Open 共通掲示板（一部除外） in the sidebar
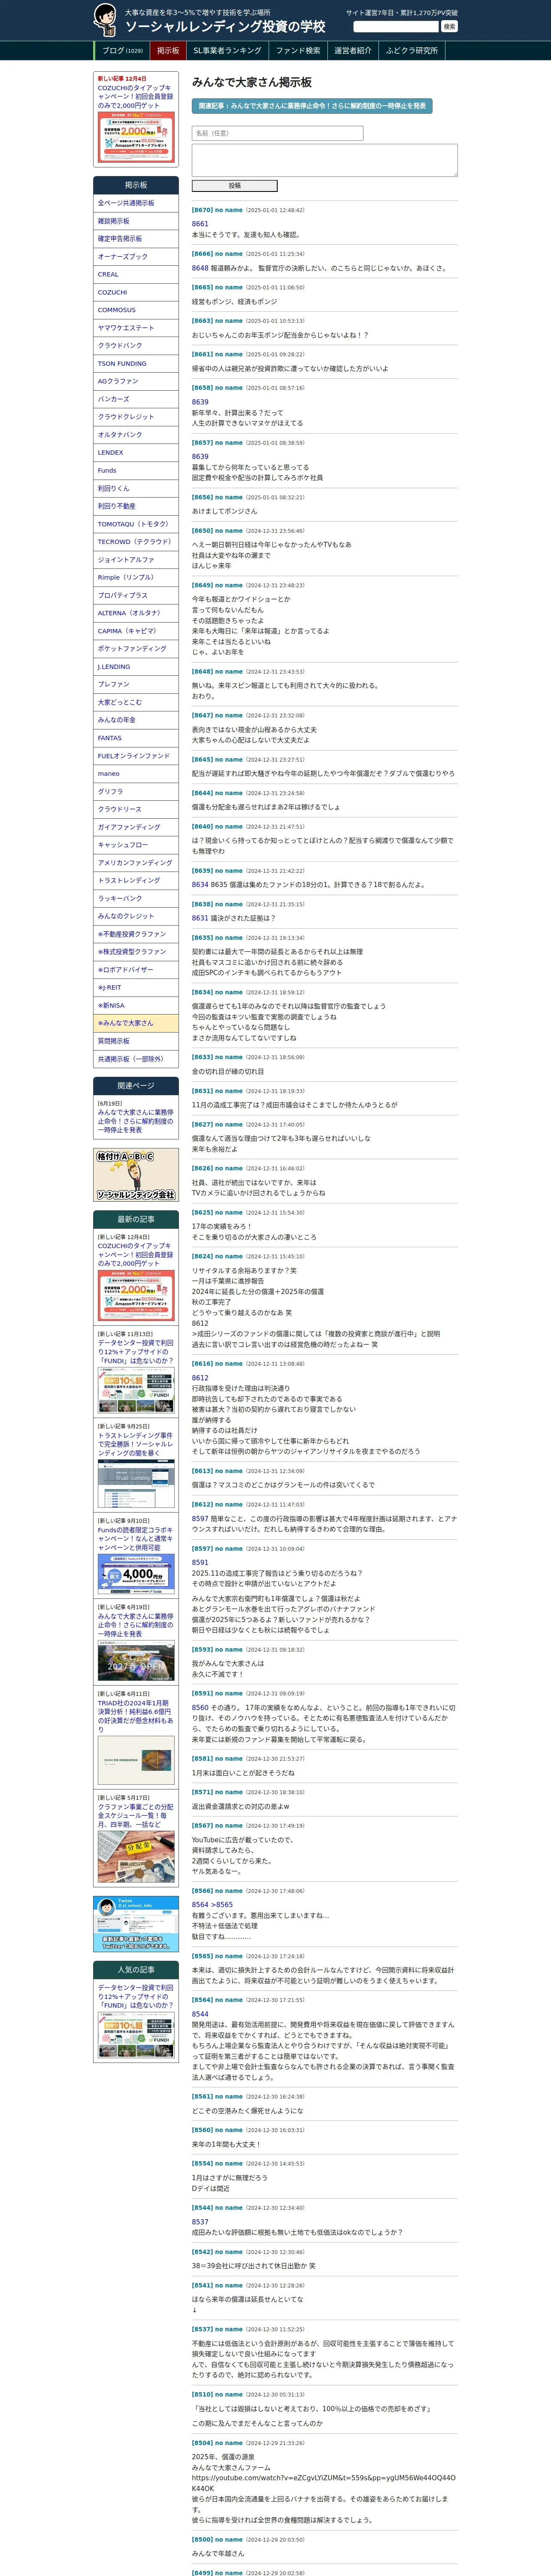This screenshot has height=2576, width=551. (x=136, y=1059)
